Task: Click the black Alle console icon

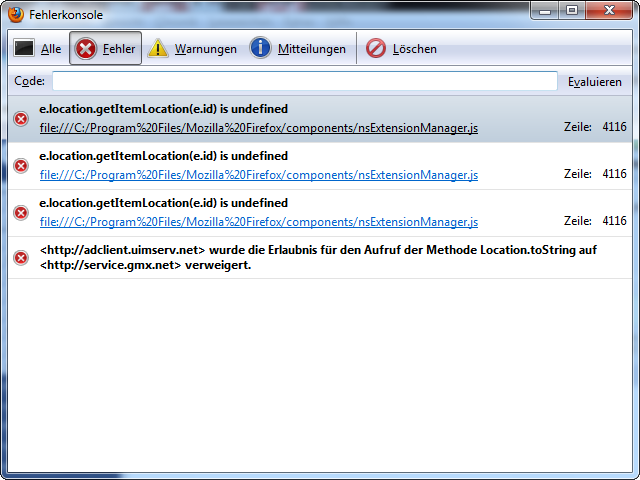Action: (24, 48)
